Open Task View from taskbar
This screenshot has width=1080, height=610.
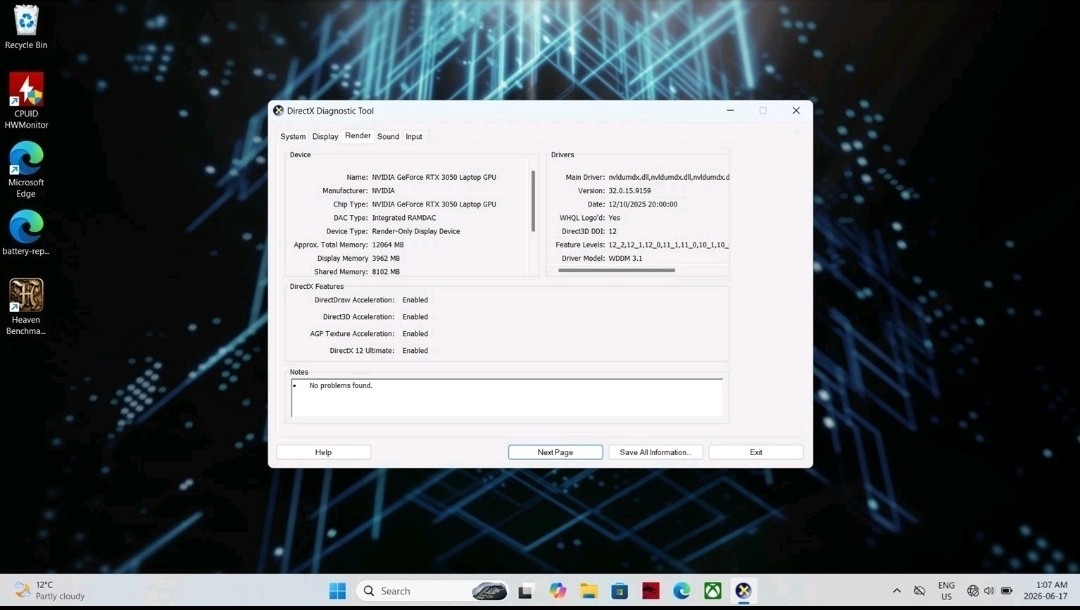pyautogui.click(x=526, y=591)
